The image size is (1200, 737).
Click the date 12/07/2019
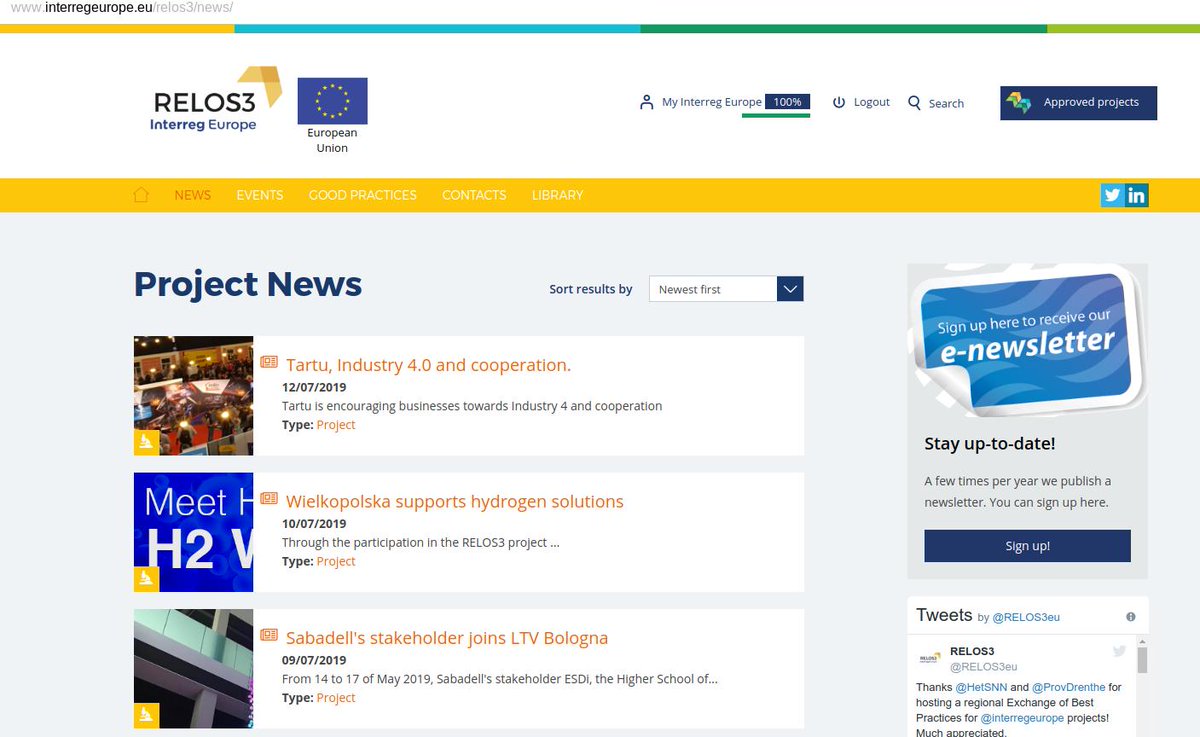[314, 387]
